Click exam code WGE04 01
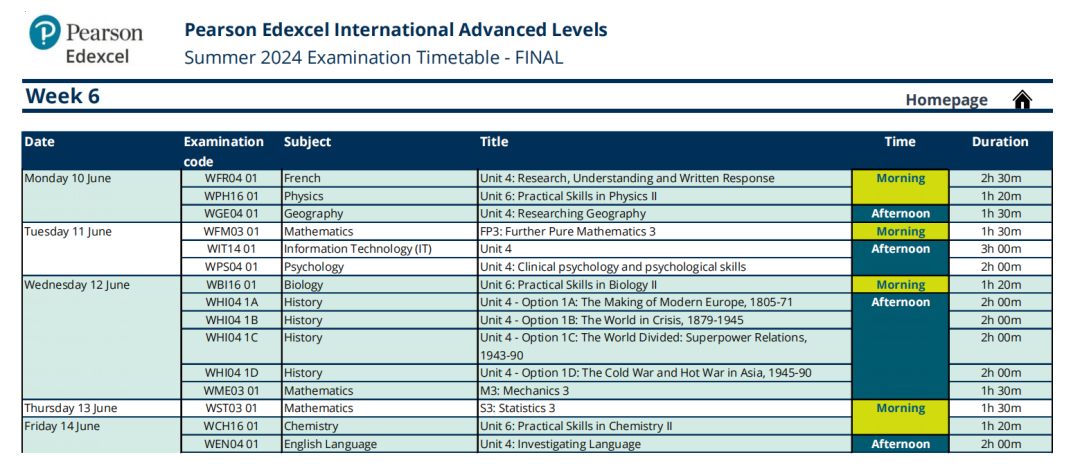Viewport: 1080px width, 473px height. point(231,213)
